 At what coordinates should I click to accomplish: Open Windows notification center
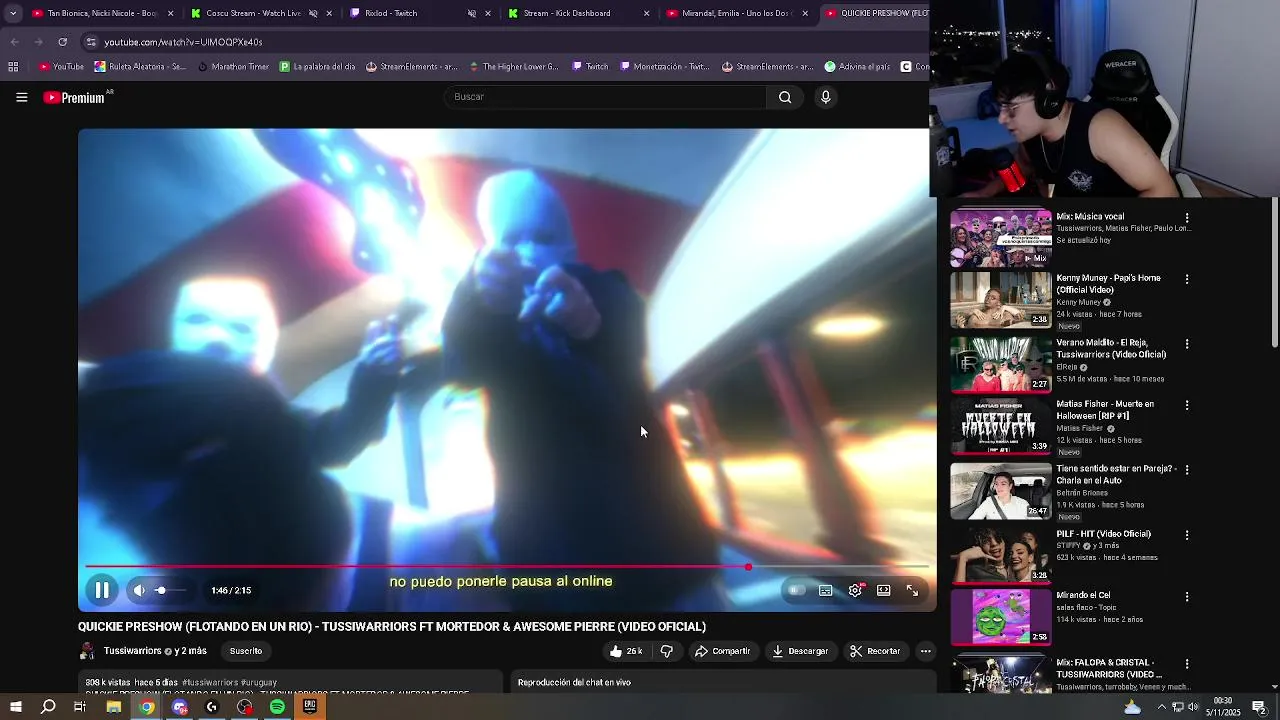pos(1259,707)
